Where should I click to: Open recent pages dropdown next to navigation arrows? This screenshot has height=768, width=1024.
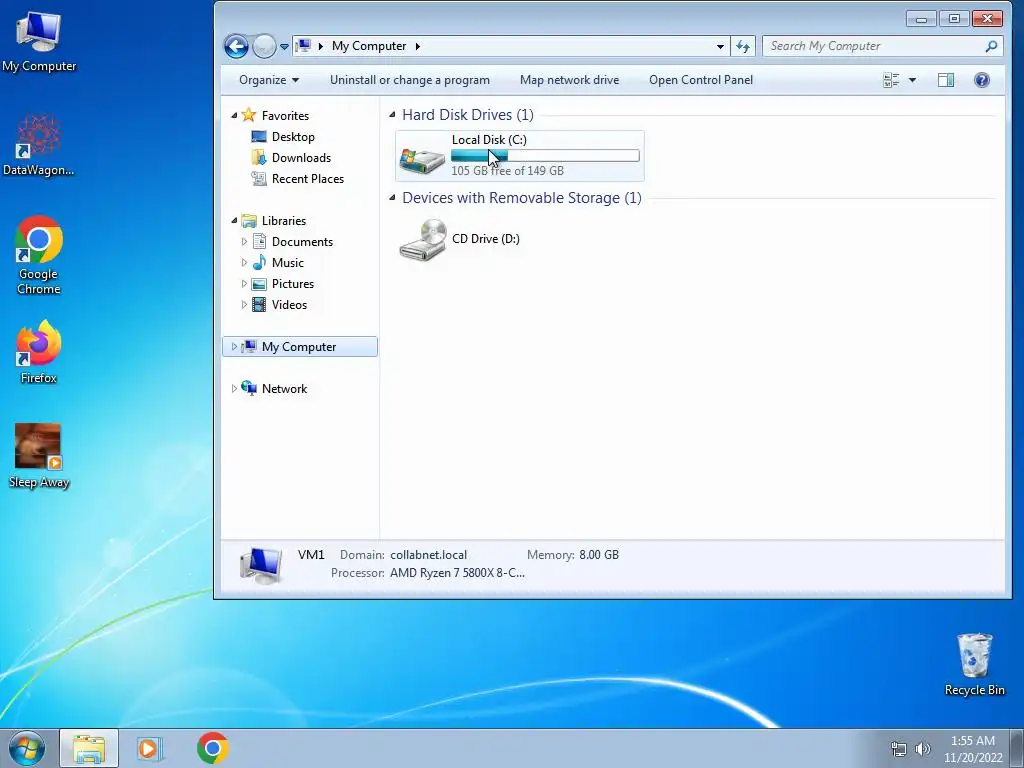click(284, 47)
